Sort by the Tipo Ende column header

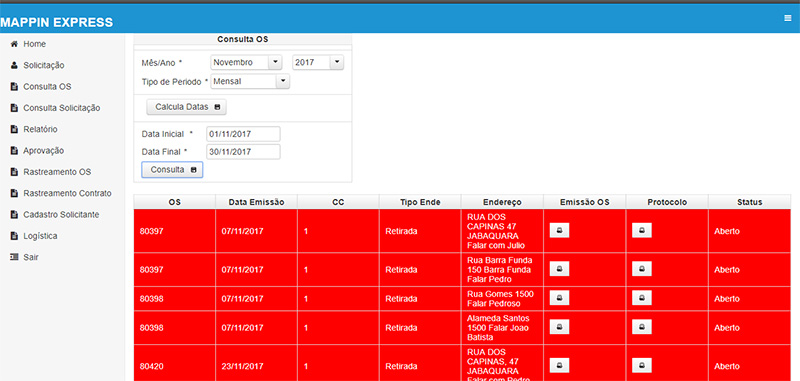click(x=420, y=202)
